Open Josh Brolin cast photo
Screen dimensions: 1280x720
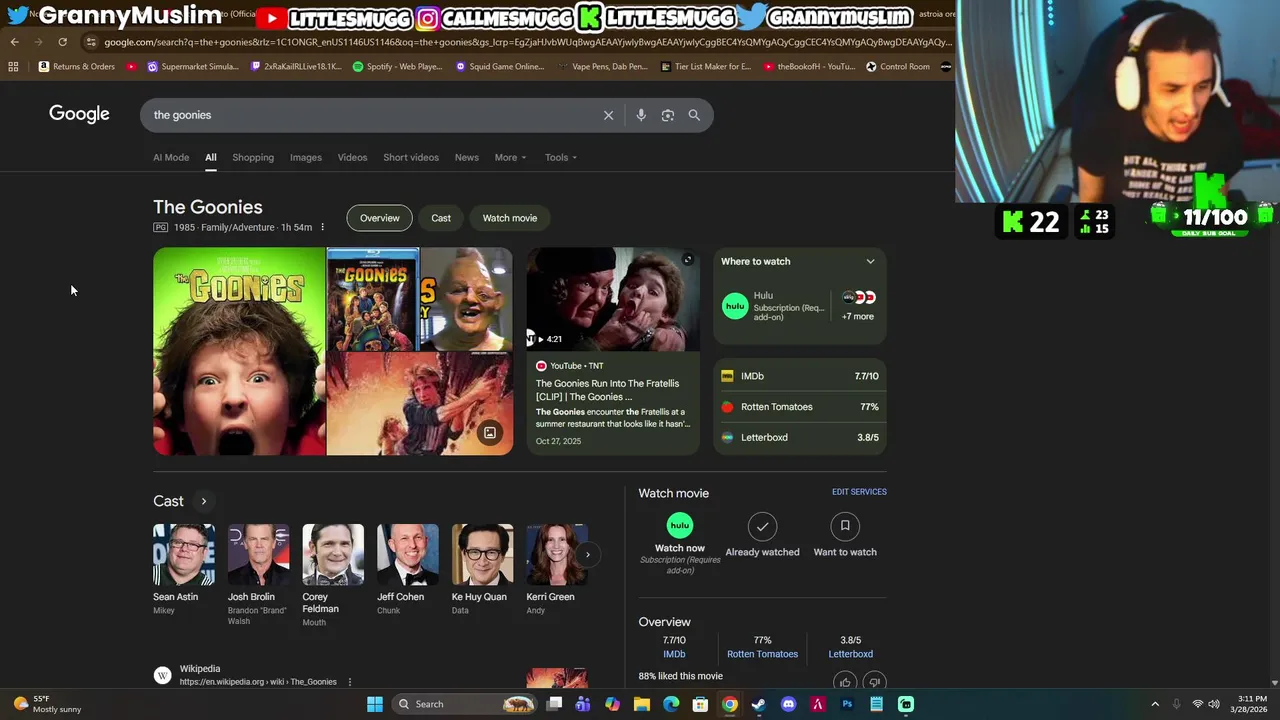tap(258, 554)
